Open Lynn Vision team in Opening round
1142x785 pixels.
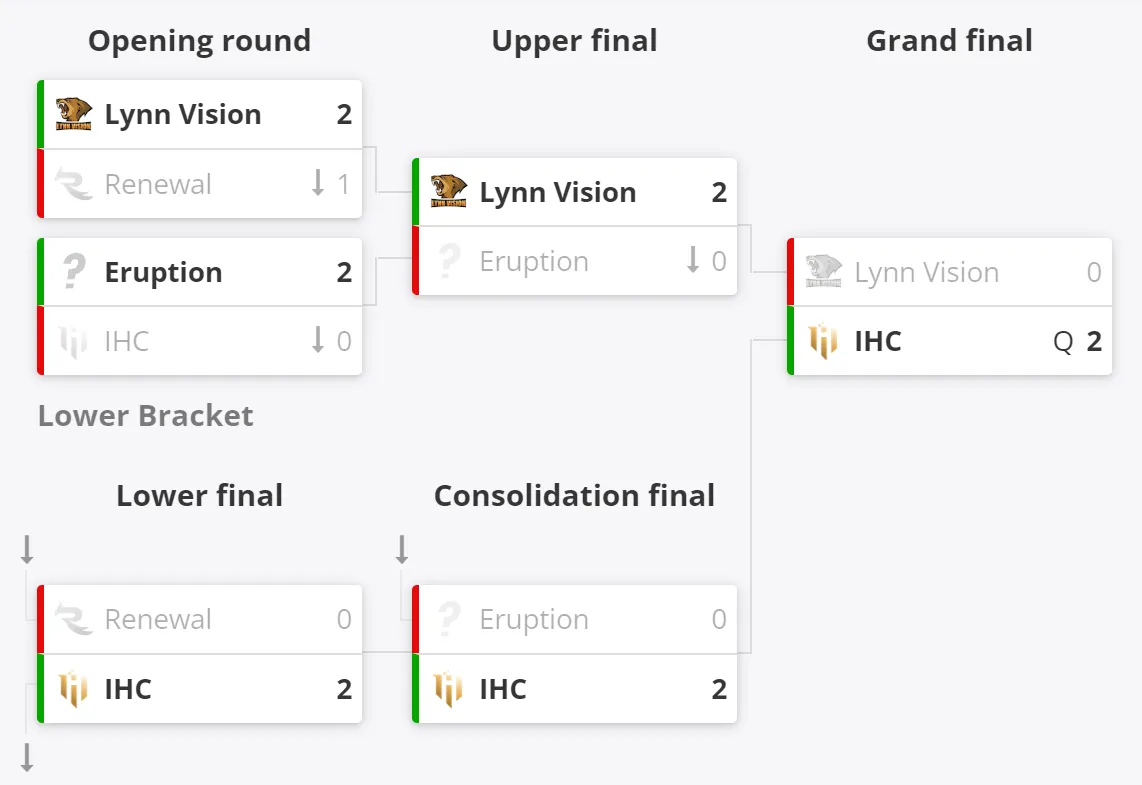(183, 114)
